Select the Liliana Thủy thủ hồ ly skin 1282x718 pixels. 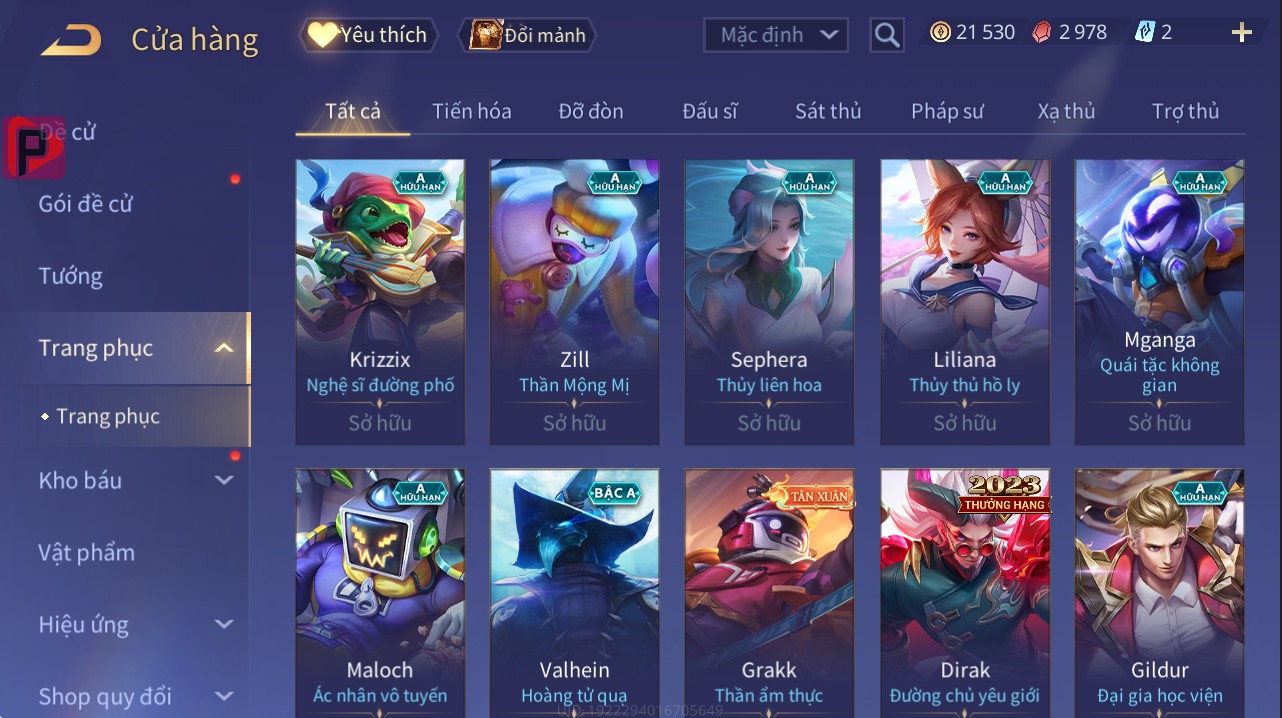click(x=965, y=302)
